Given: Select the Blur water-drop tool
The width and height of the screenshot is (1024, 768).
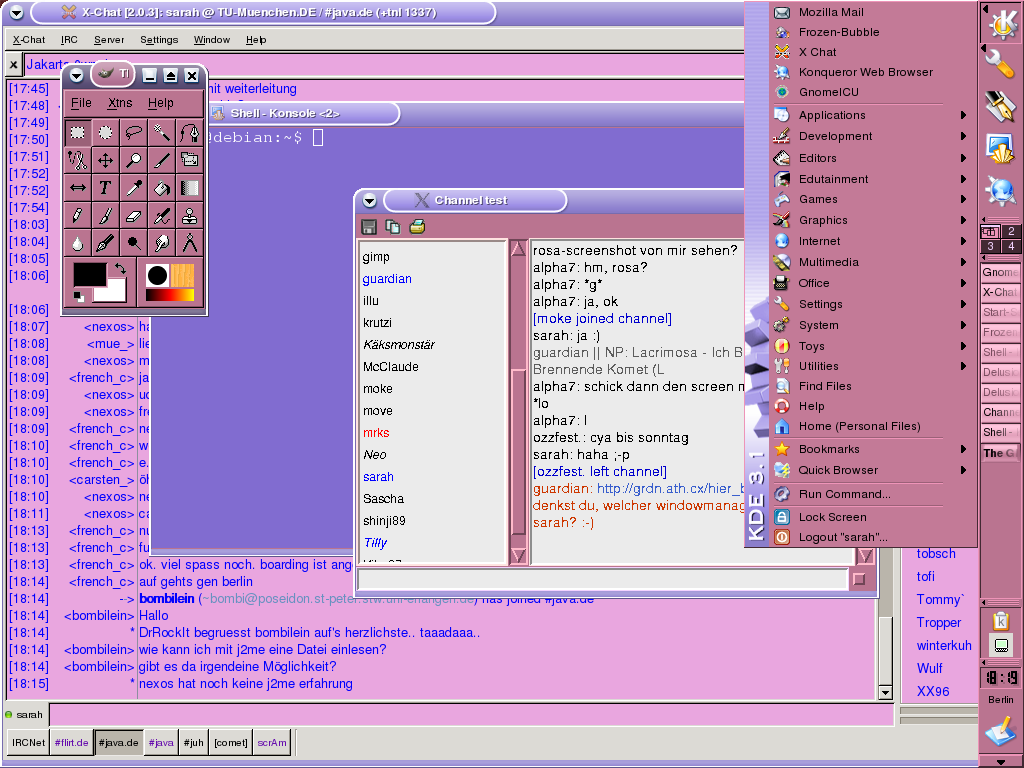Looking at the screenshot, I should [78, 244].
